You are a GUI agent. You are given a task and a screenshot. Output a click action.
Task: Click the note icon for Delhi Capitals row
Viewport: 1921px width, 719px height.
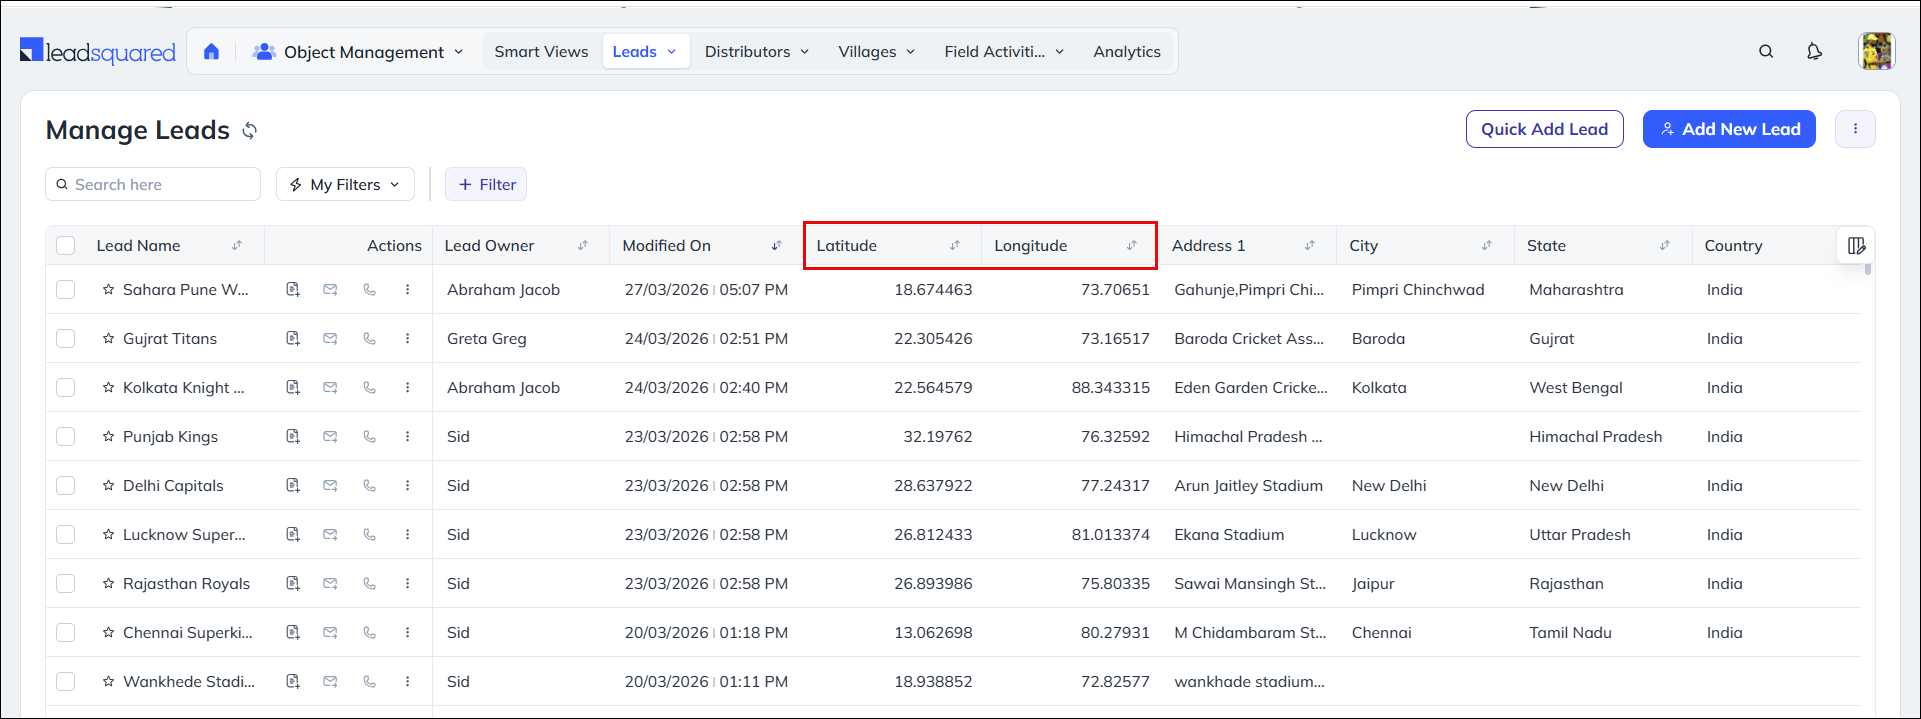(x=293, y=486)
